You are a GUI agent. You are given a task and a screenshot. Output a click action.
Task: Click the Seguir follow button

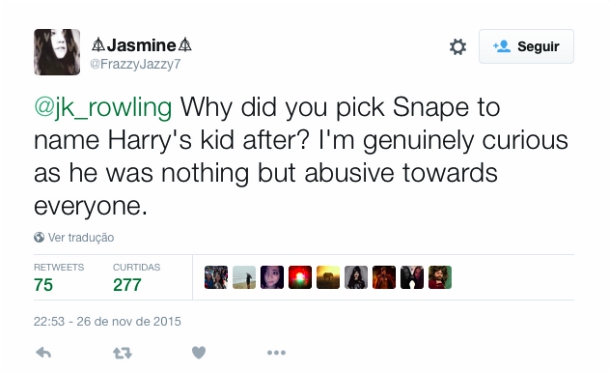point(526,46)
